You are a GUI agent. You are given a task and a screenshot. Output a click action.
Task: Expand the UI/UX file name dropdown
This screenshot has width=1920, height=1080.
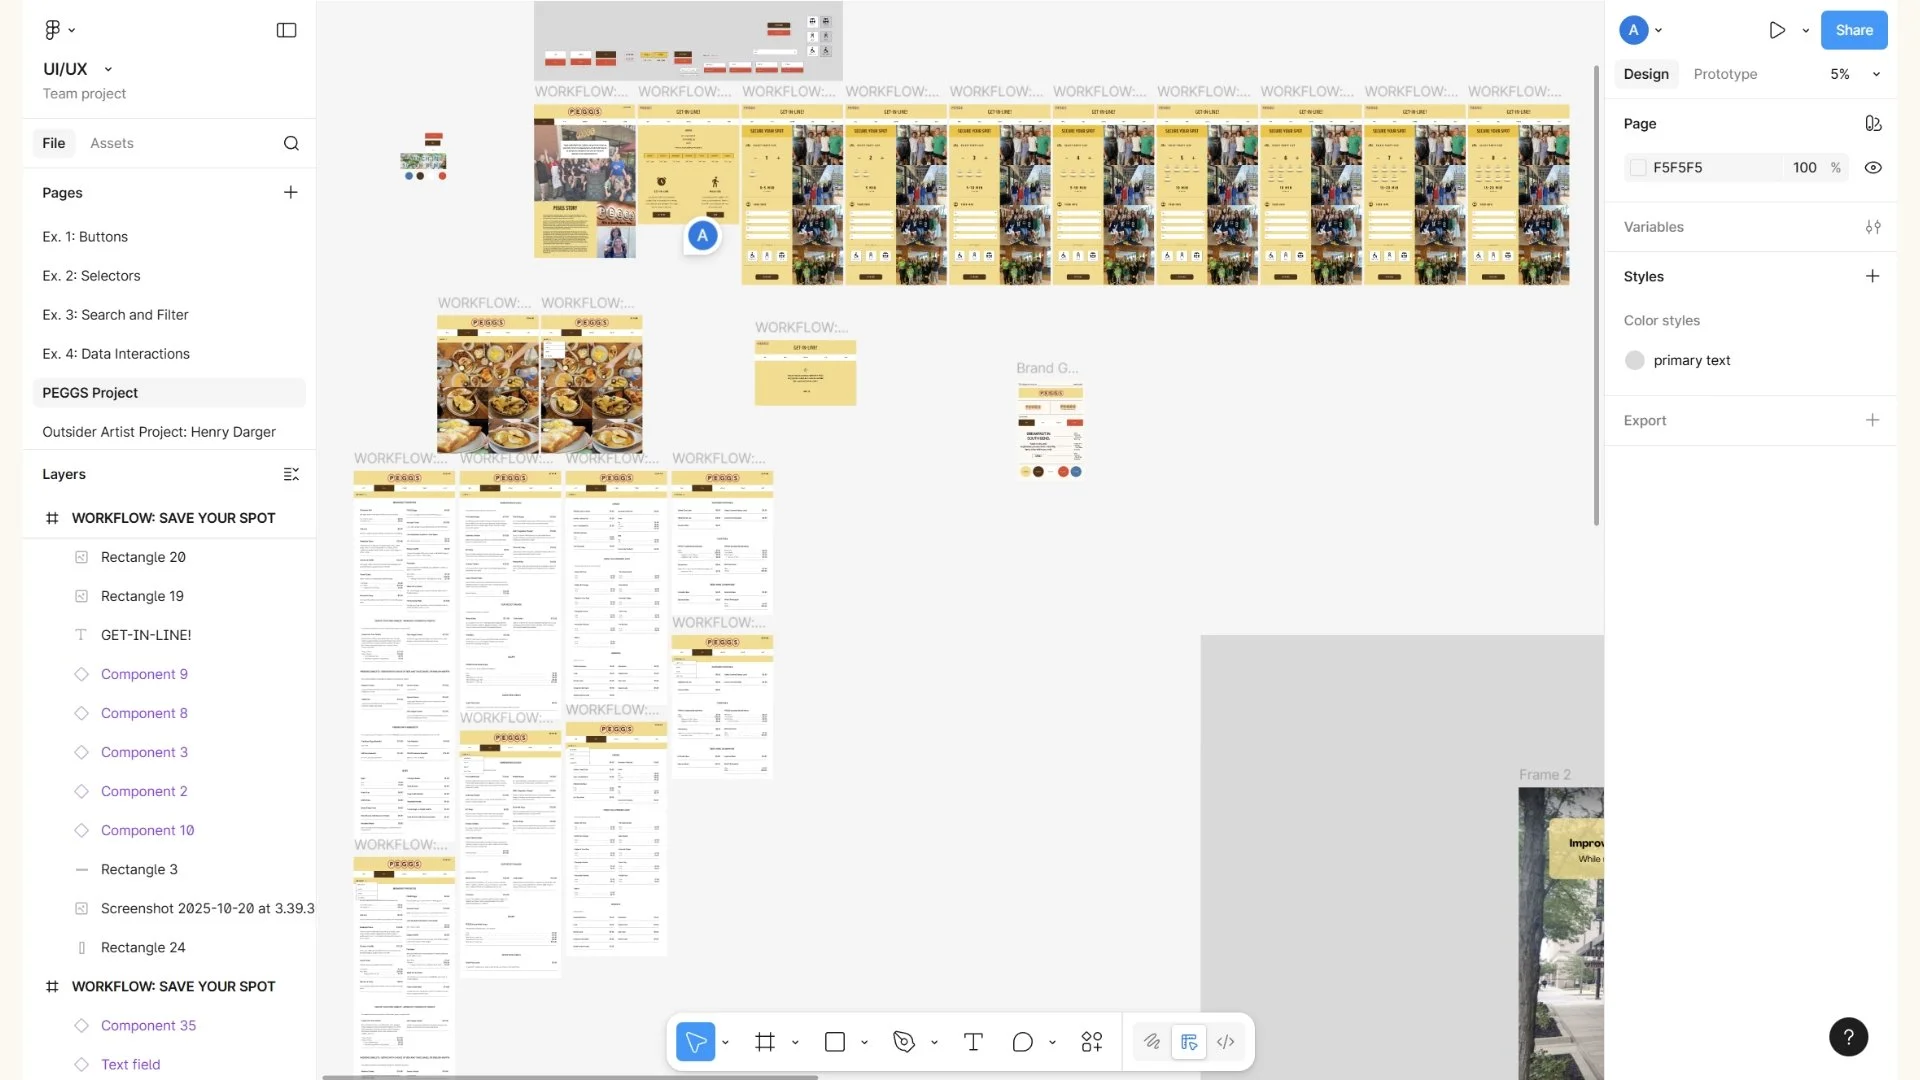coord(108,69)
